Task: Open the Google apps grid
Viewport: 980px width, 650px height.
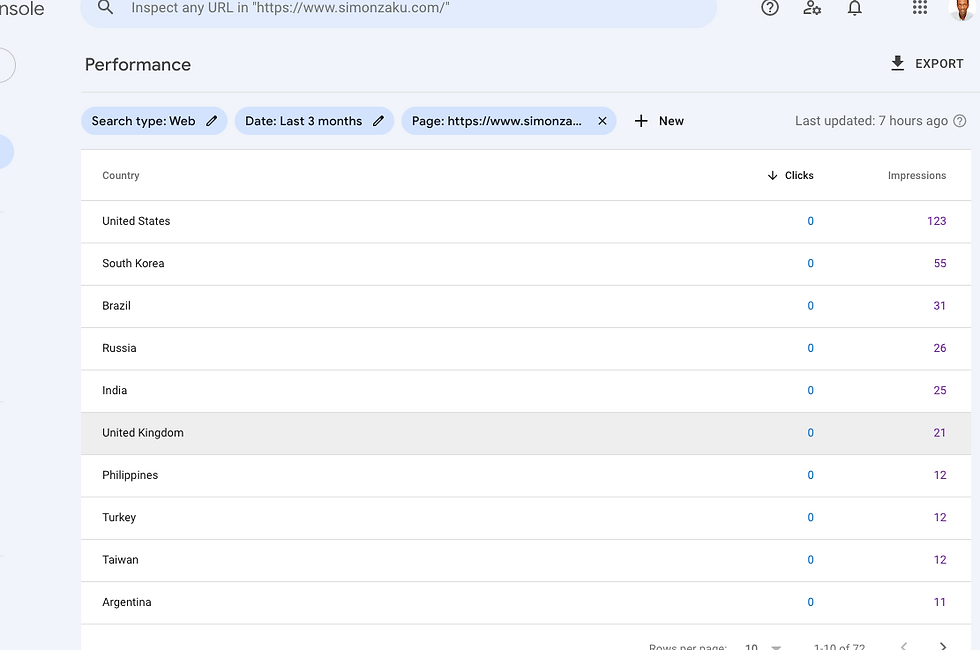Action: 920,8
